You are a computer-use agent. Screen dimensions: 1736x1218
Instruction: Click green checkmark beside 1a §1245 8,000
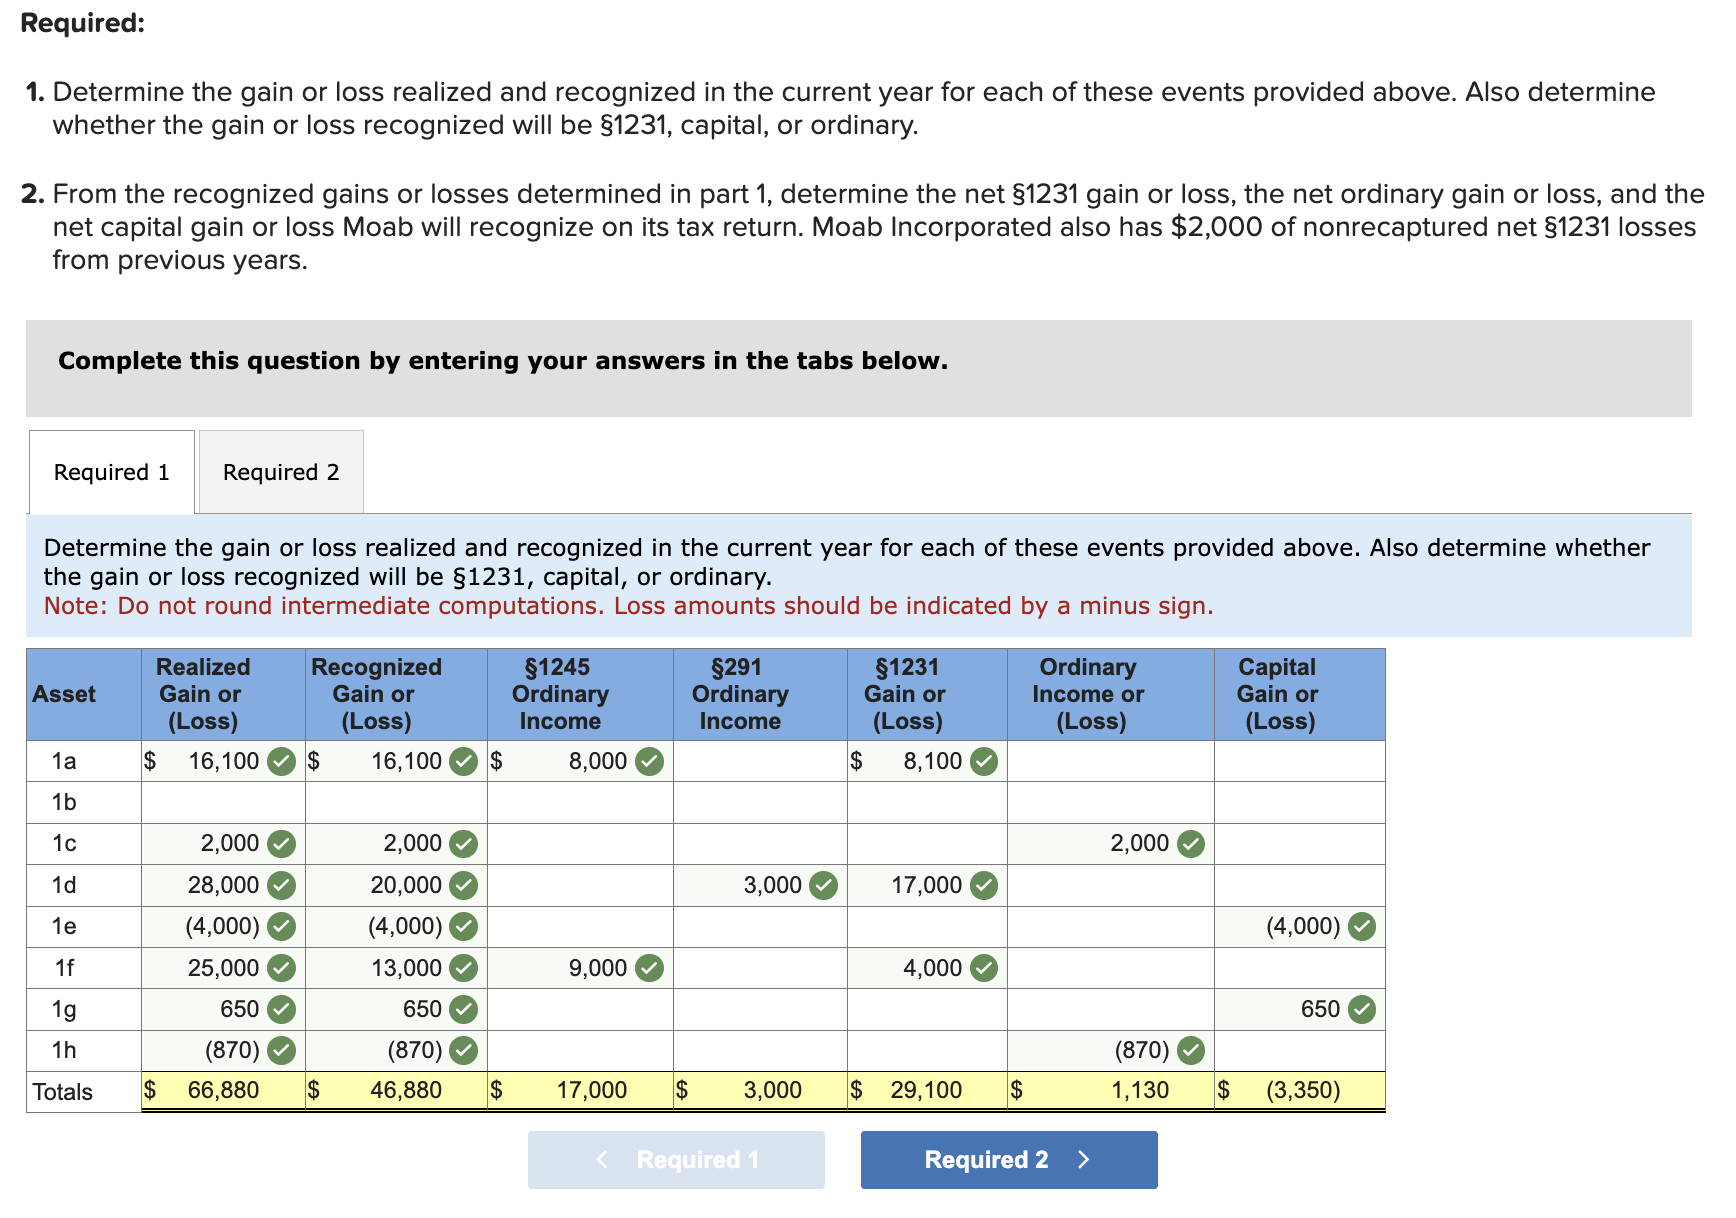click(650, 762)
